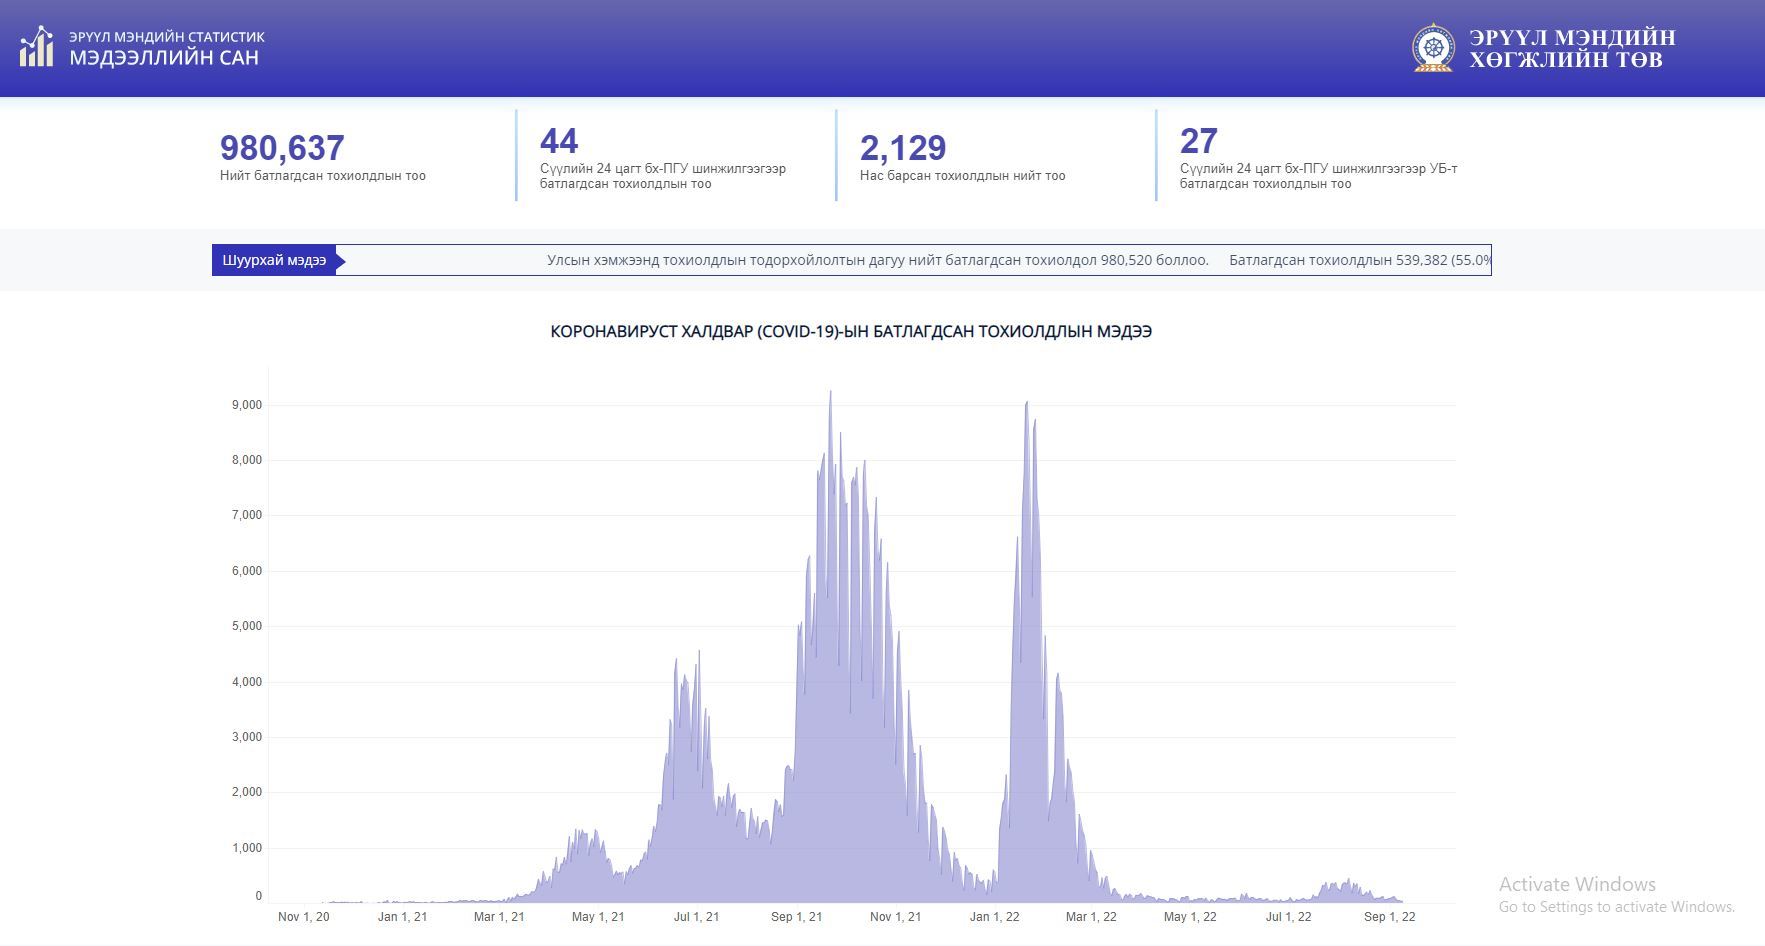Click the Jan 1, 22 x-axis label
Screen dimensions: 1765x946
coord(994,917)
